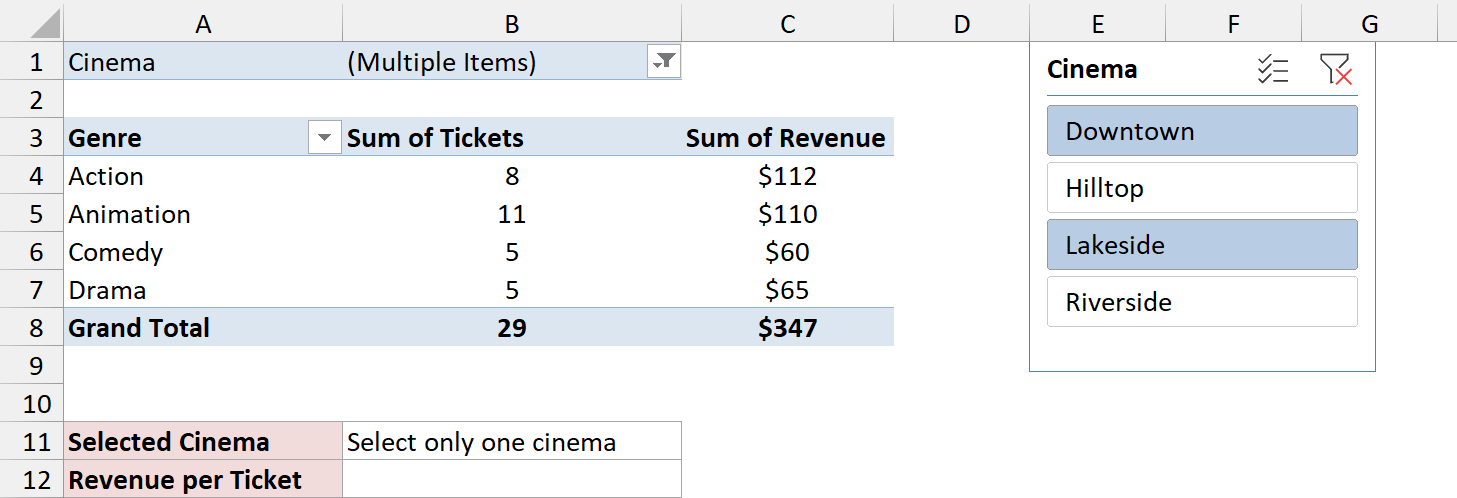Select column C header
The image size is (1457, 498).
tap(788, 24)
